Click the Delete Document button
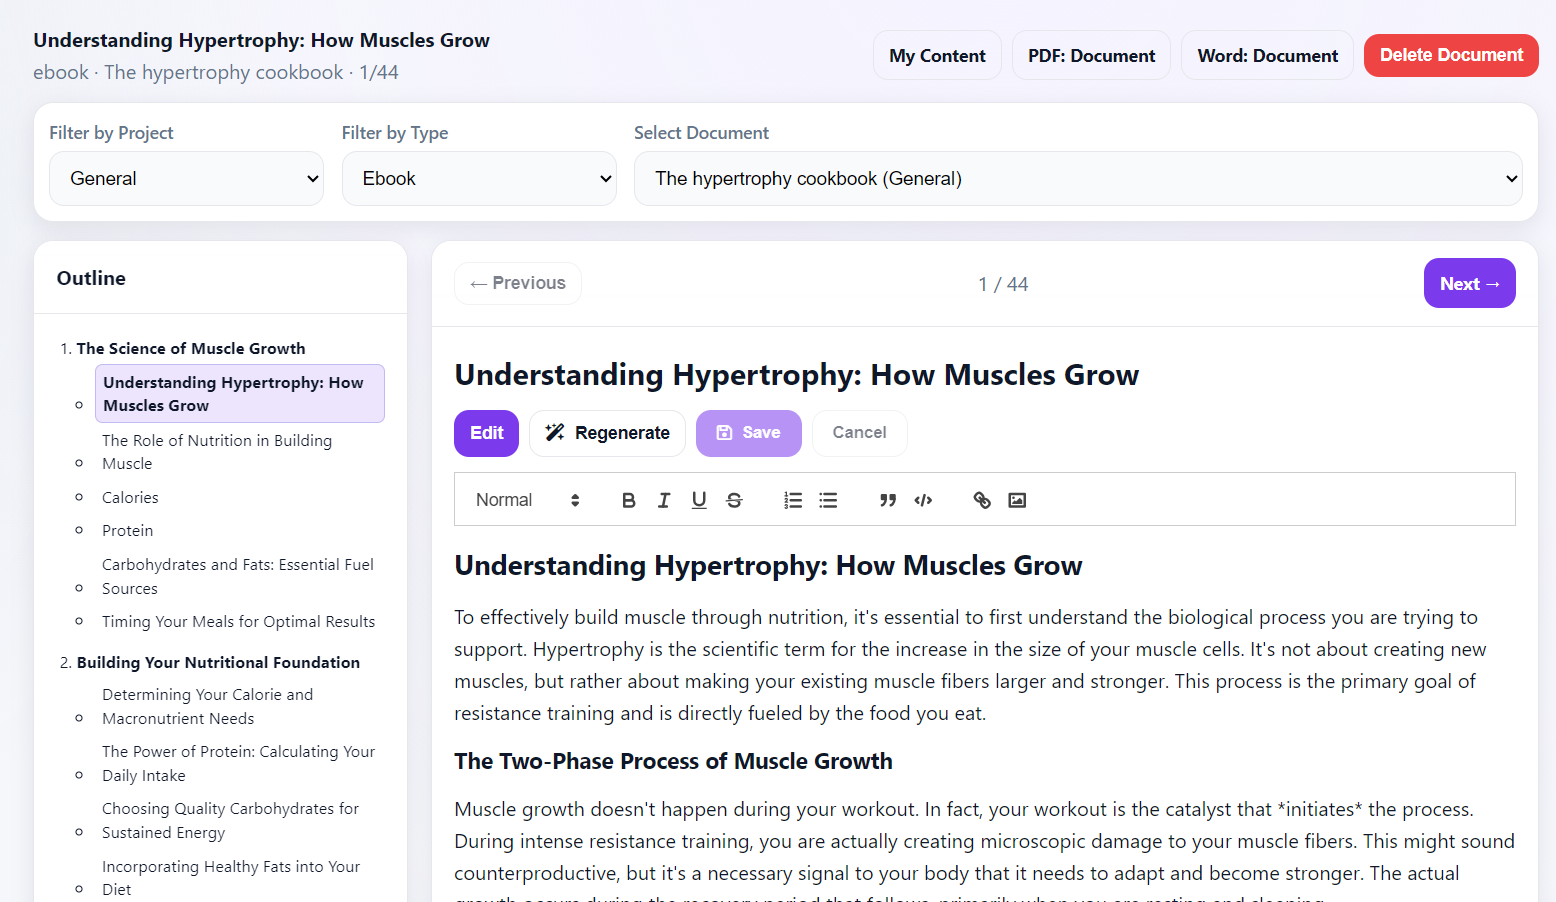Image resolution: width=1556 pixels, height=902 pixels. click(x=1450, y=55)
